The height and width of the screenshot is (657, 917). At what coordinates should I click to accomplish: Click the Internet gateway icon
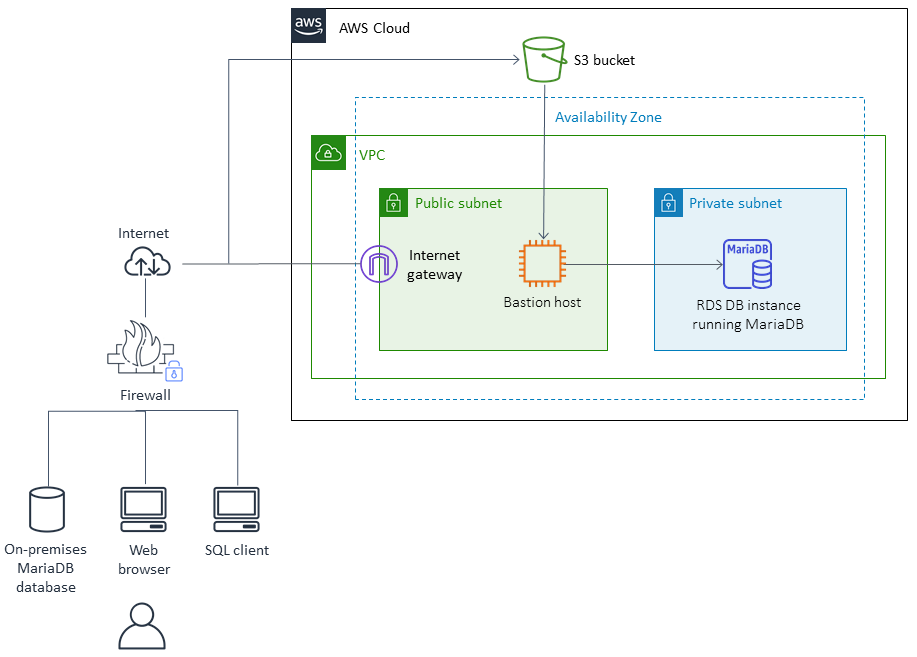[x=378, y=263]
